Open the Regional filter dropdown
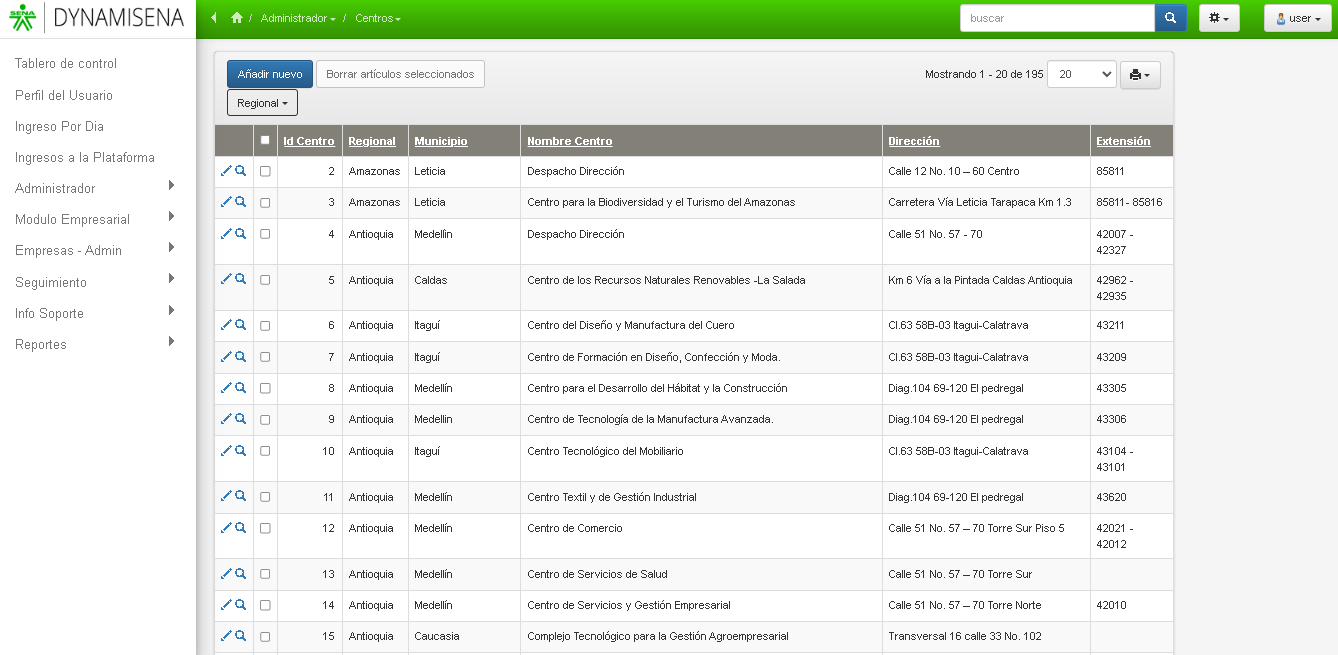This screenshot has height=655, width=1338. tap(262, 103)
